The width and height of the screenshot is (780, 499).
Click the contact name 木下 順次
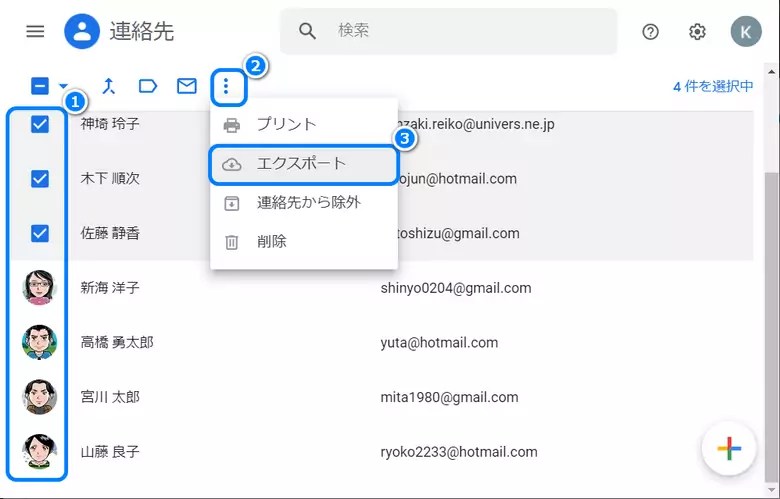pos(110,179)
